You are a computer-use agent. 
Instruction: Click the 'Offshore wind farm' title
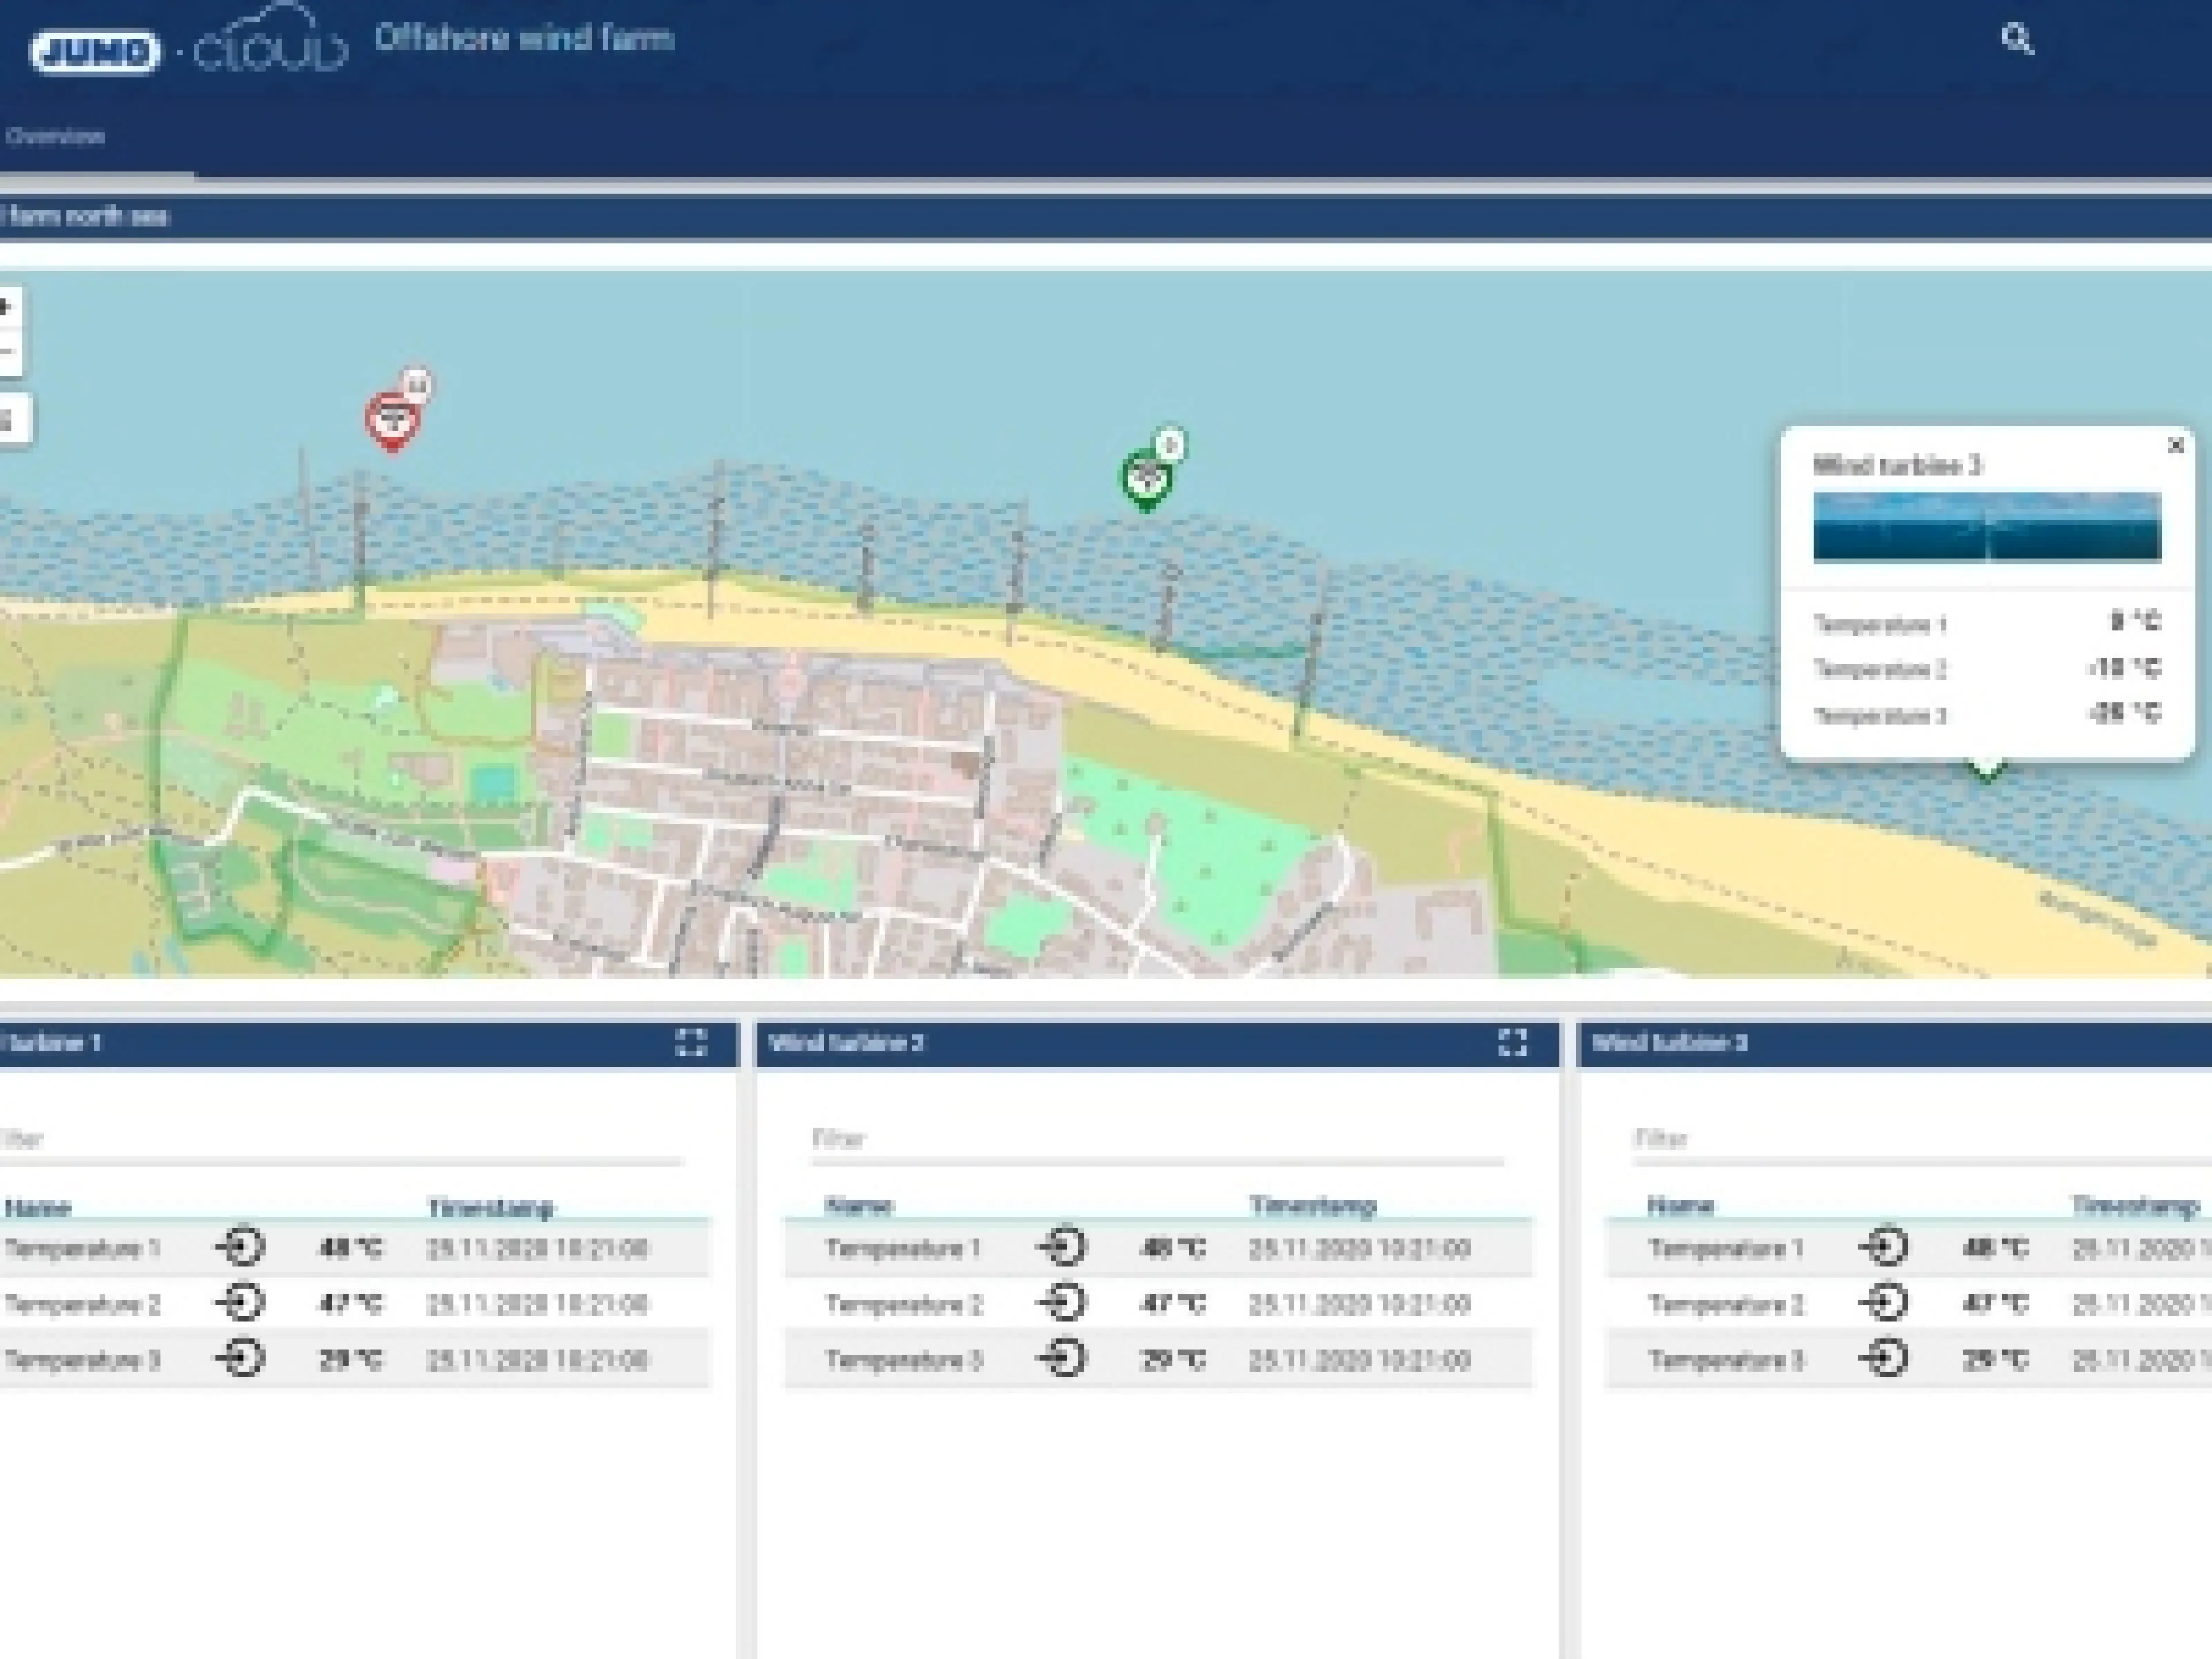(524, 38)
